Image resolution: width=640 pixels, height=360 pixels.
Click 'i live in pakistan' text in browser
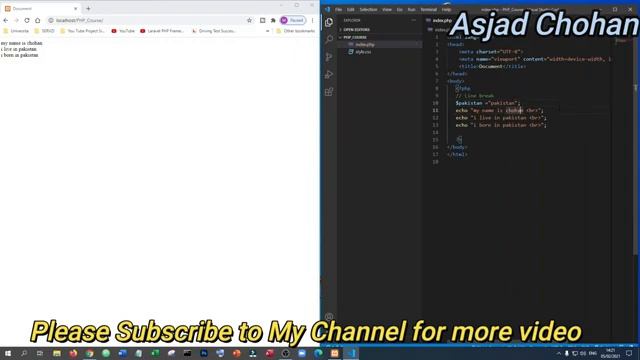19,49
